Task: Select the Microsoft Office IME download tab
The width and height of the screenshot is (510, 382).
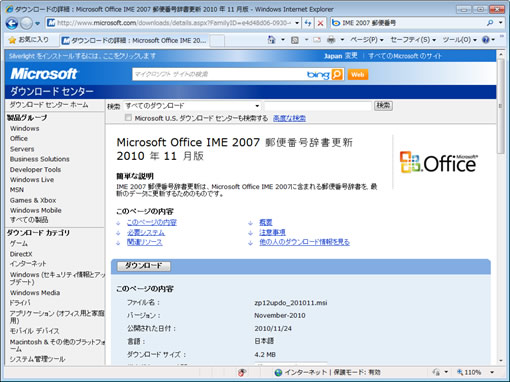Action: (x=135, y=41)
